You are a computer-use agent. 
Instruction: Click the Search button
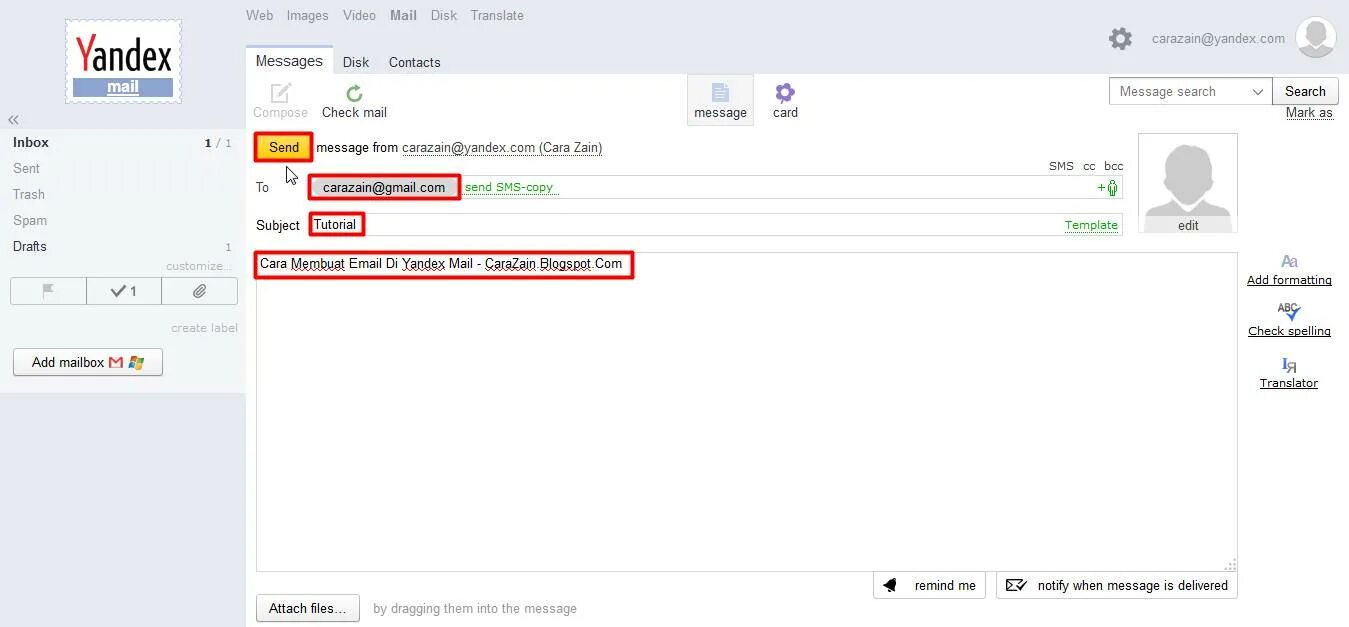[x=1305, y=91]
